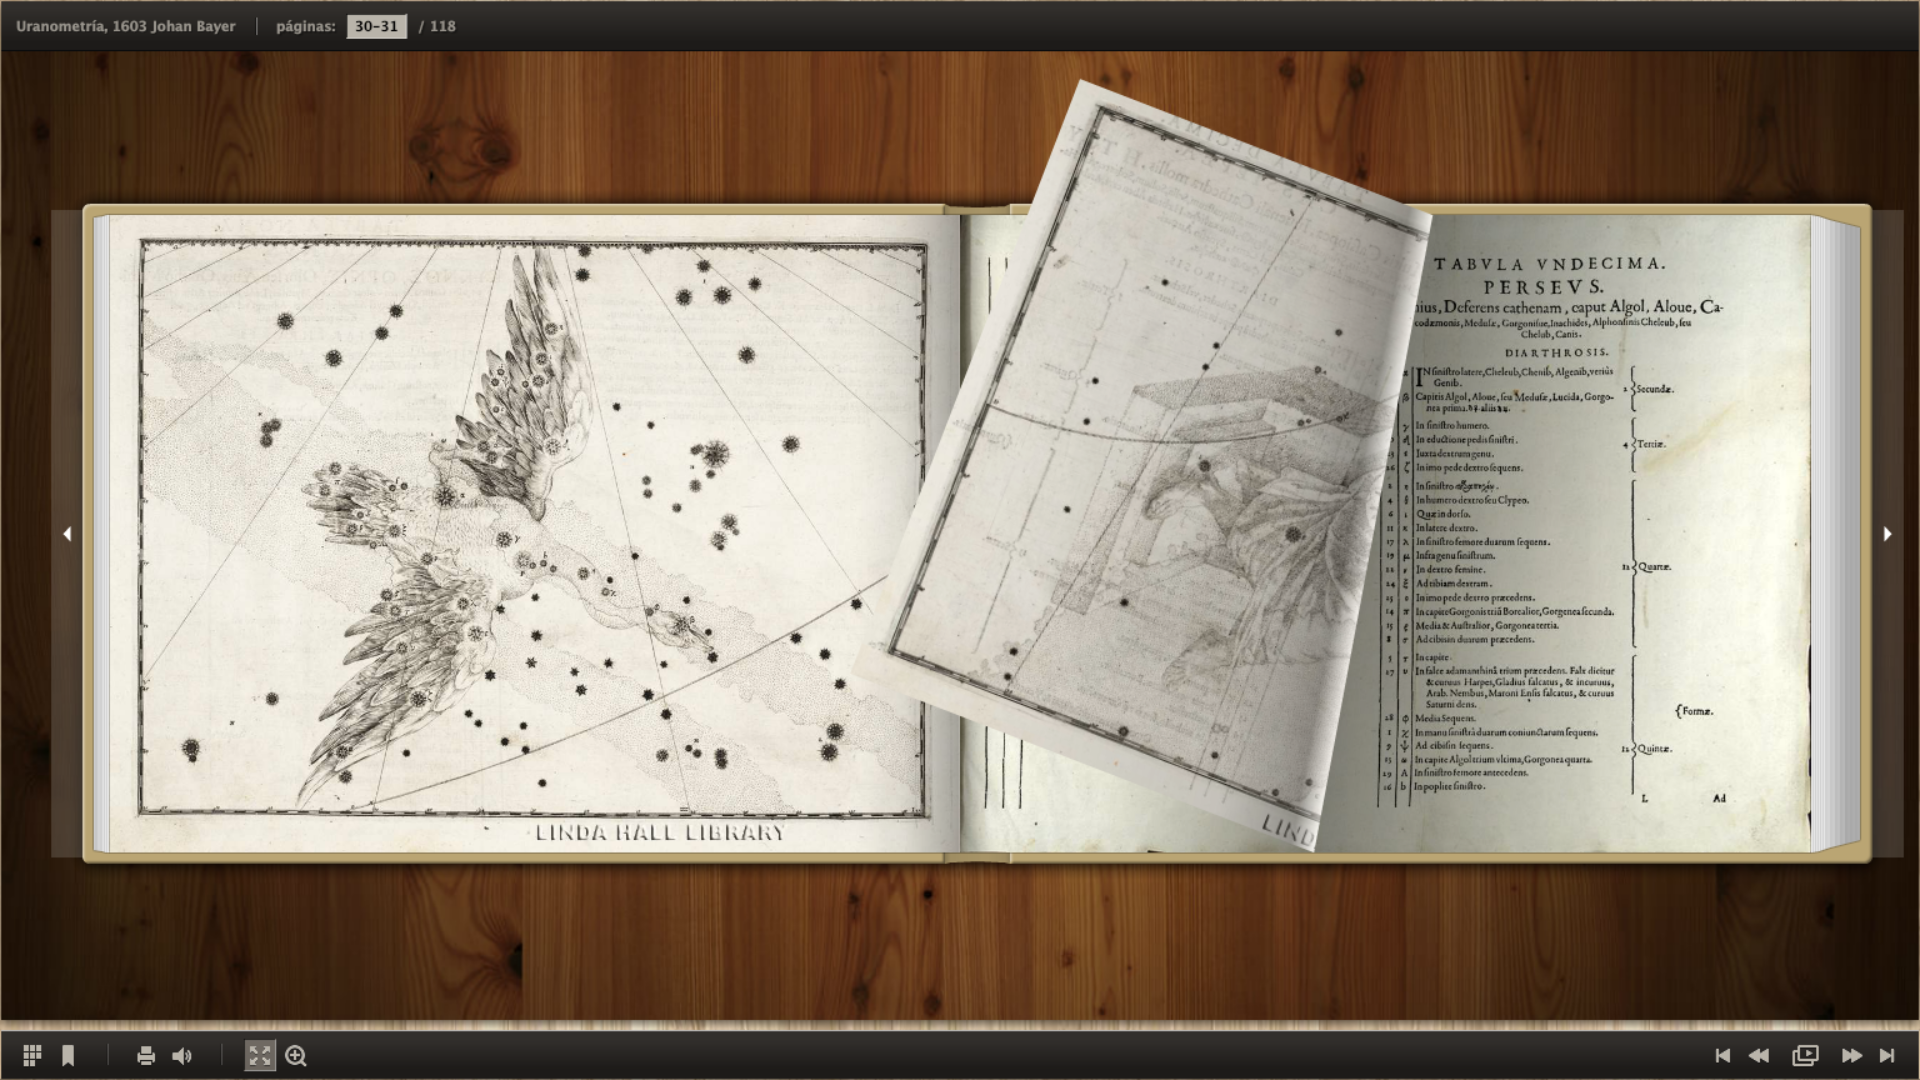Advance with the fast-forward icon
This screenshot has width=1920, height=1080.
coord(1851,1056)
